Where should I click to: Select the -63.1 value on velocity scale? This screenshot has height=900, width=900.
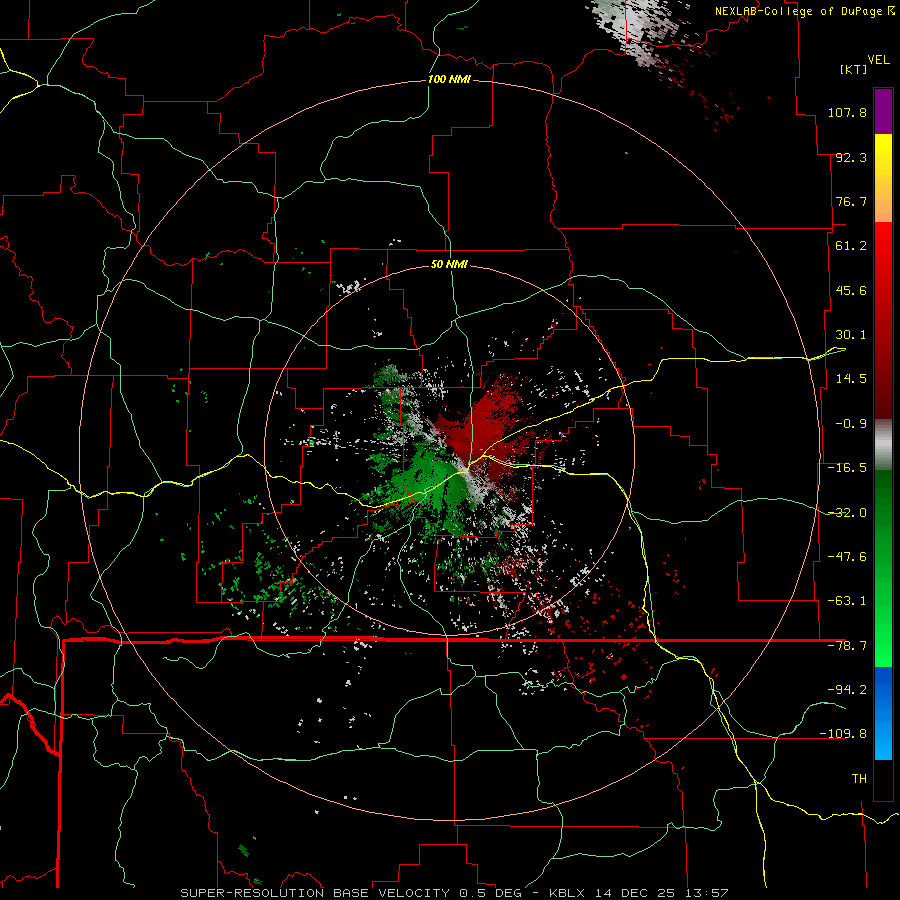[847, 601]
